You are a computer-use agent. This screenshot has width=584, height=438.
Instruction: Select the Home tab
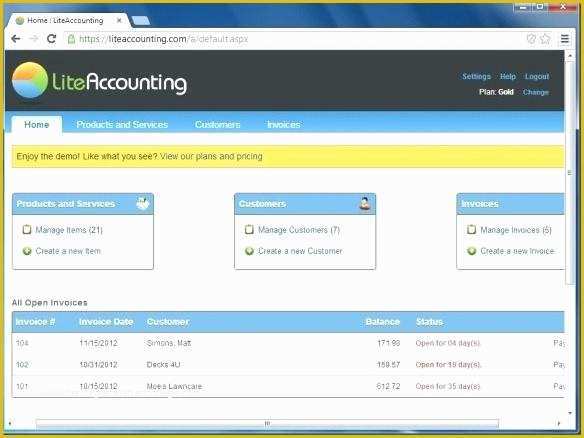click(x=36, y=124)
